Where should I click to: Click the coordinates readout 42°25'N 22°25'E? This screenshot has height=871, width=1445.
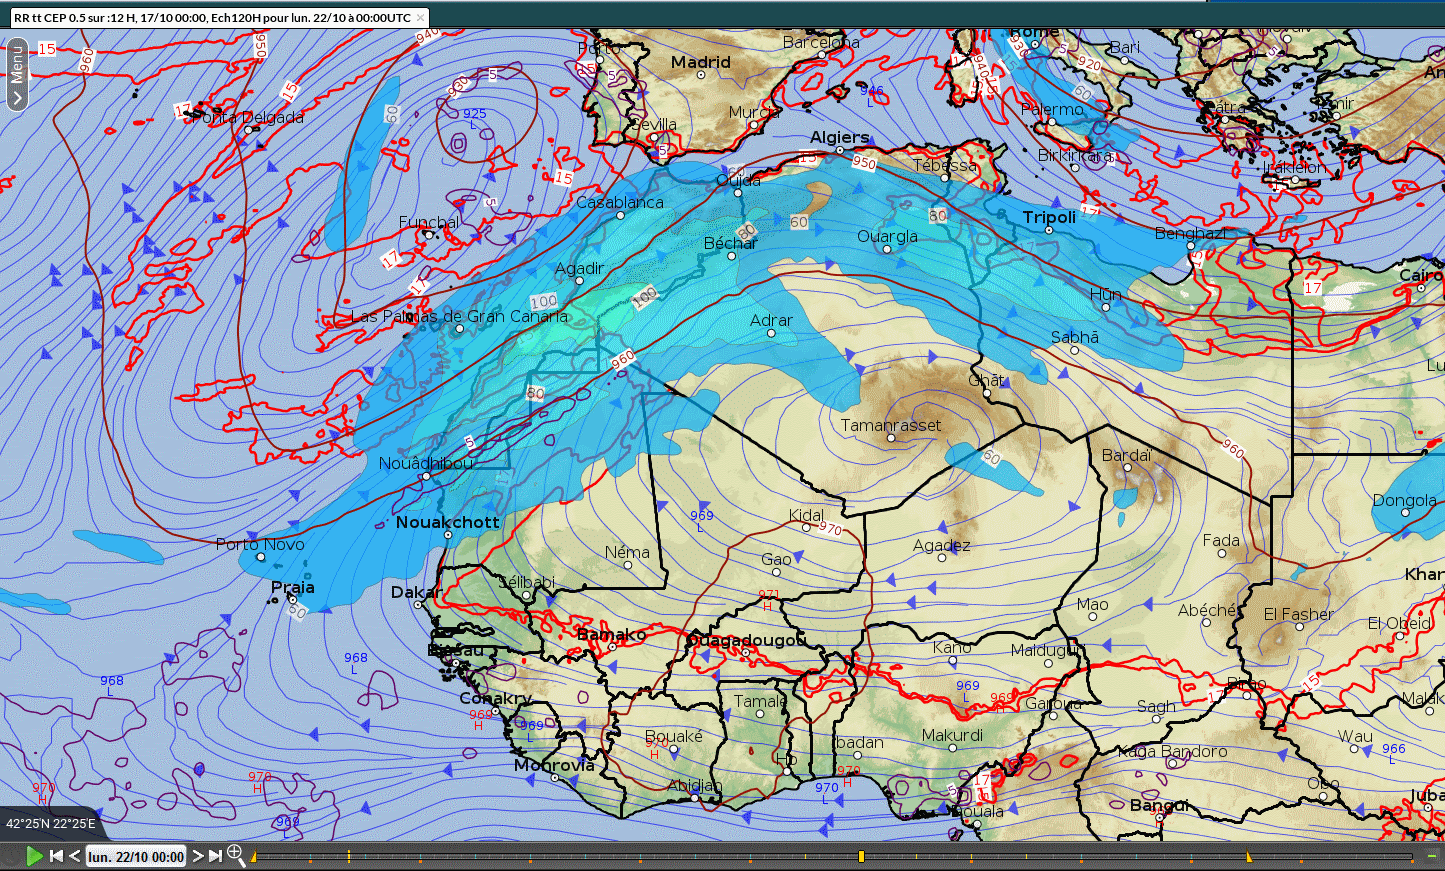51,824
